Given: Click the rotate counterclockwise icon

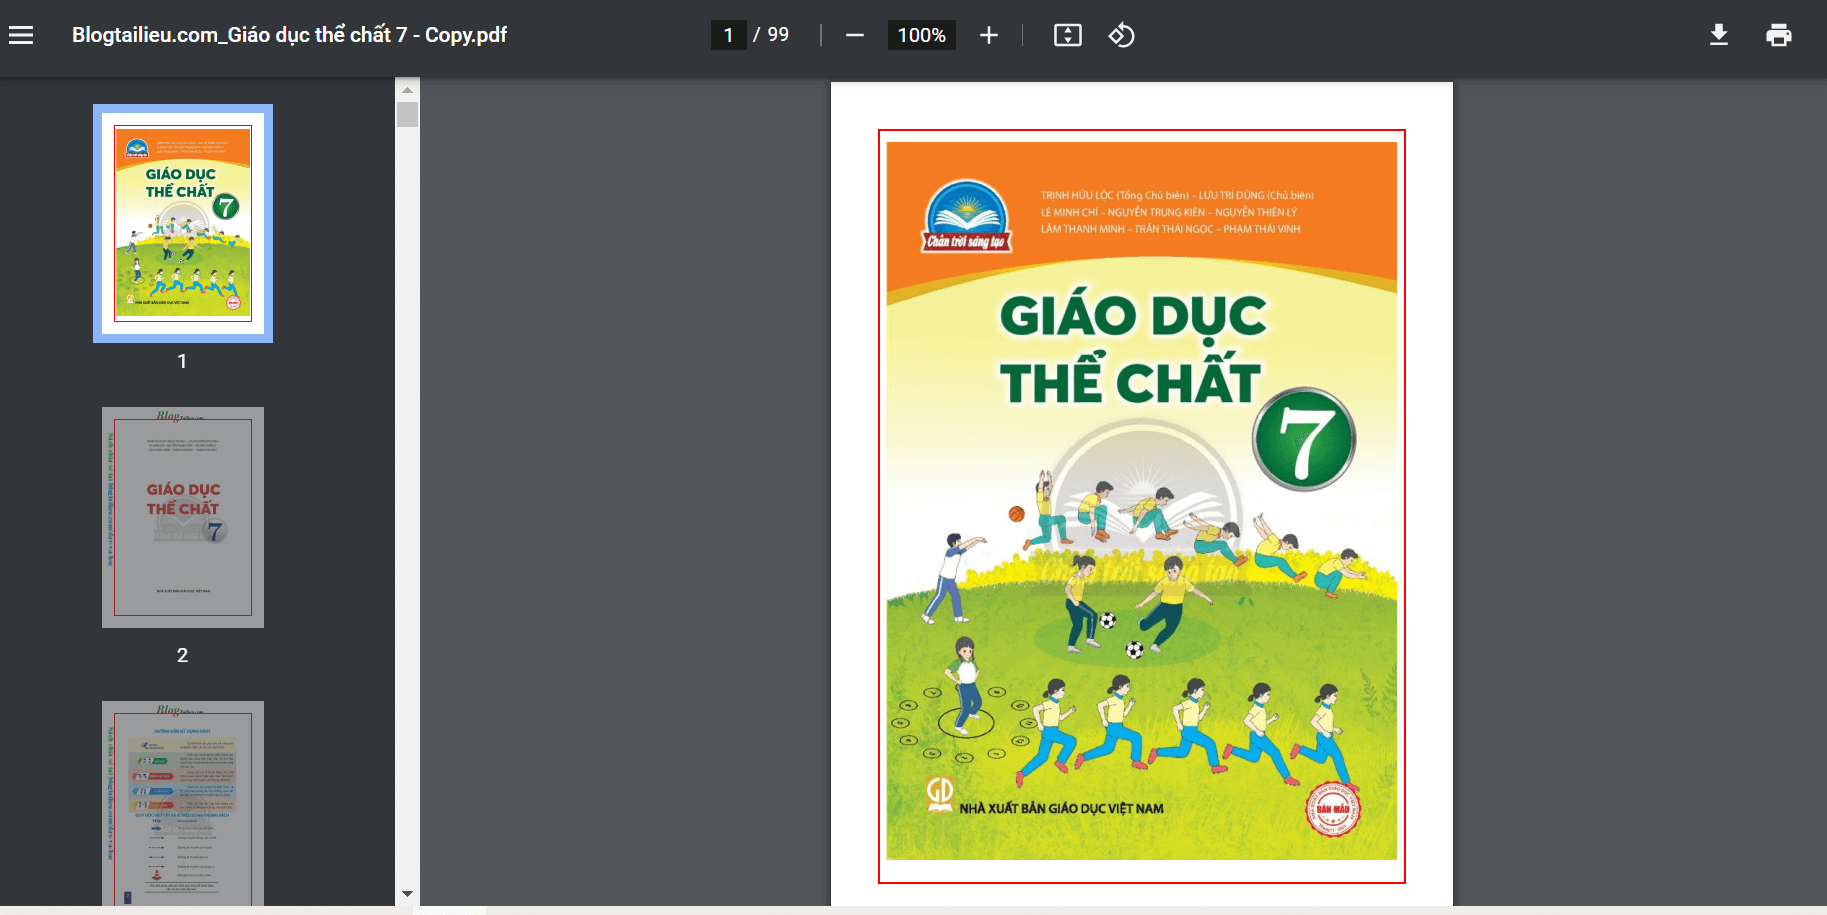Looking at the screenshot, I should click(1121, 35).
